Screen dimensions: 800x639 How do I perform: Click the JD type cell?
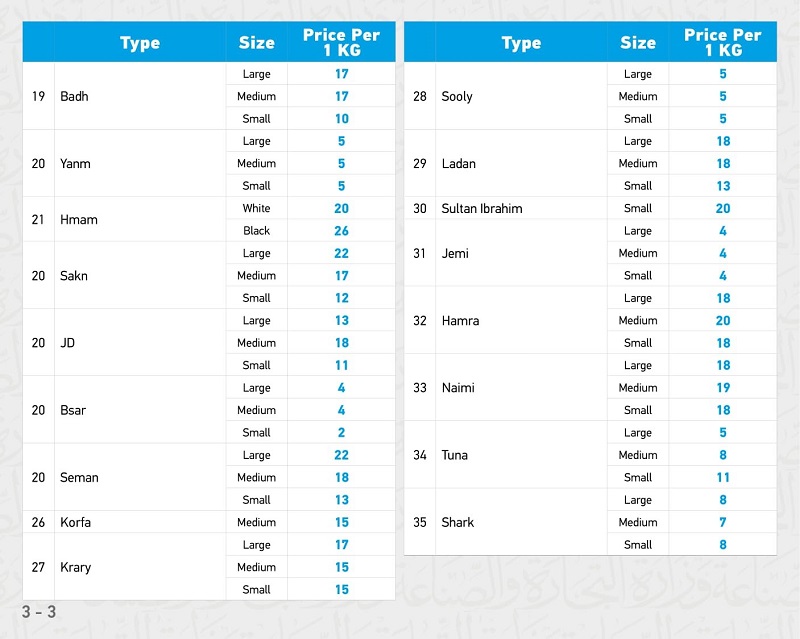pyautogui.click(x=68, y=343)
